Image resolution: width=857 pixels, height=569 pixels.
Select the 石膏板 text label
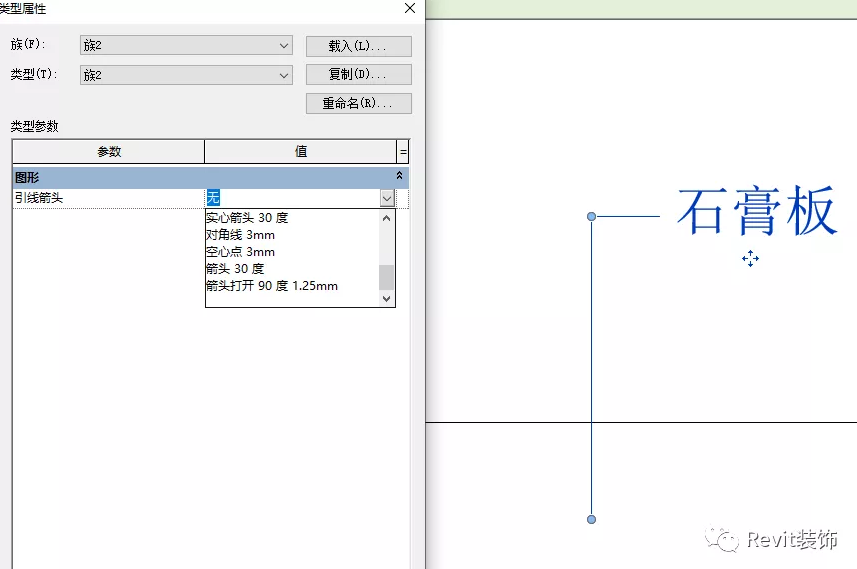click(x=755, y=212)
